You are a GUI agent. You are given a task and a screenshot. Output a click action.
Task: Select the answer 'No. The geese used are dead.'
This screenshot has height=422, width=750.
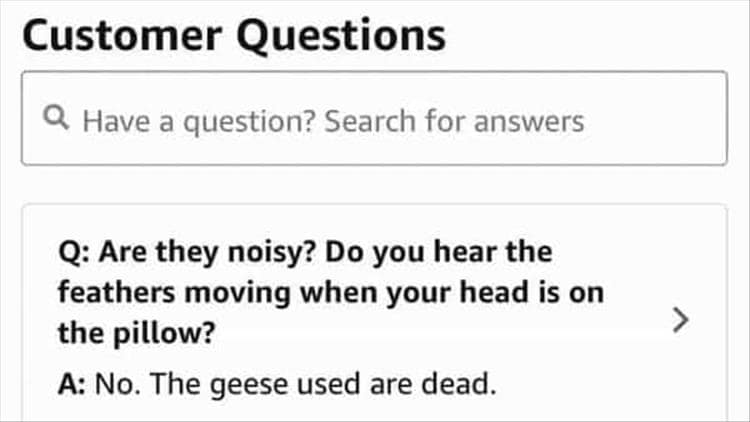coord(296,384)
